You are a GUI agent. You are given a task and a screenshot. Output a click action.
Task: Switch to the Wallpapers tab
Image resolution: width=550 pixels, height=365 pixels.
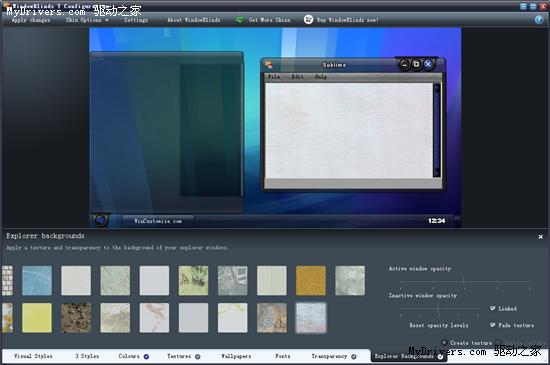(236, 356)
